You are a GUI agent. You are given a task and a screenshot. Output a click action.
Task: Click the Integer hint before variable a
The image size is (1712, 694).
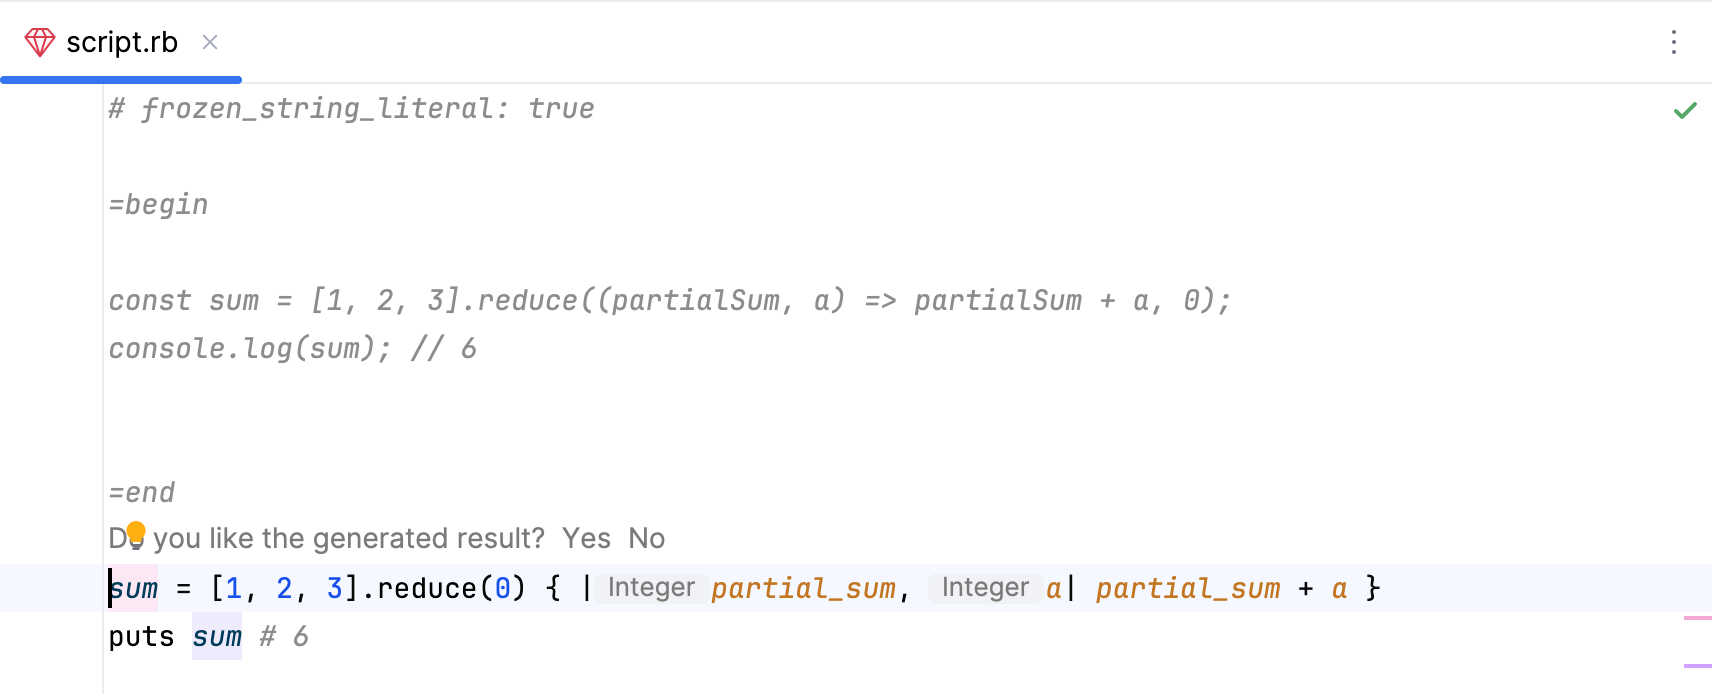986,588
